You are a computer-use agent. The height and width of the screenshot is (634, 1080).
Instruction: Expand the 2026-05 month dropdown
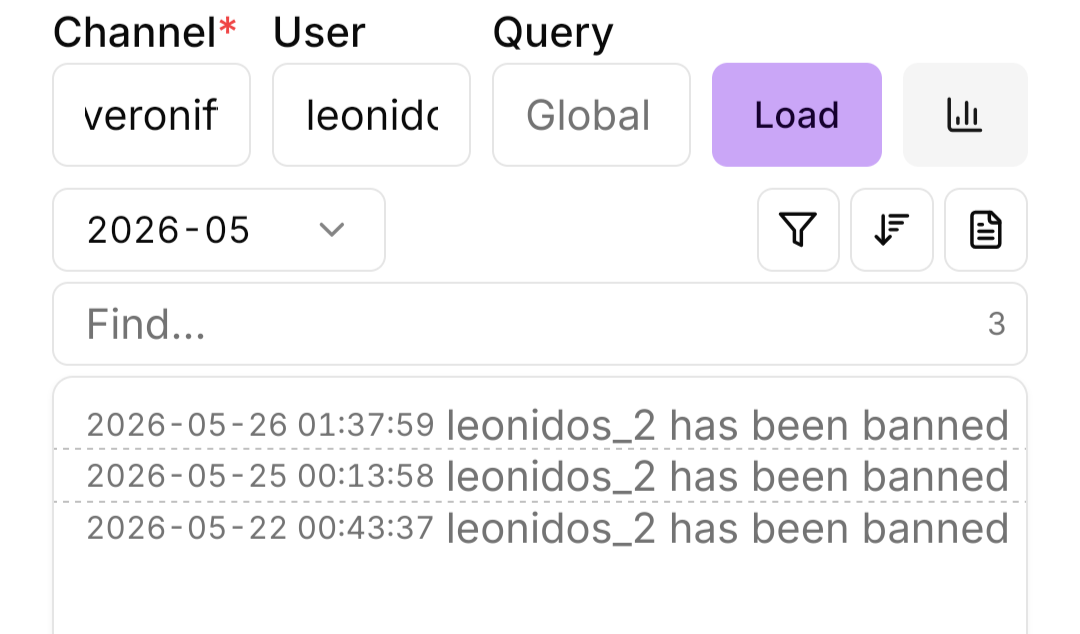click(219, 229)
